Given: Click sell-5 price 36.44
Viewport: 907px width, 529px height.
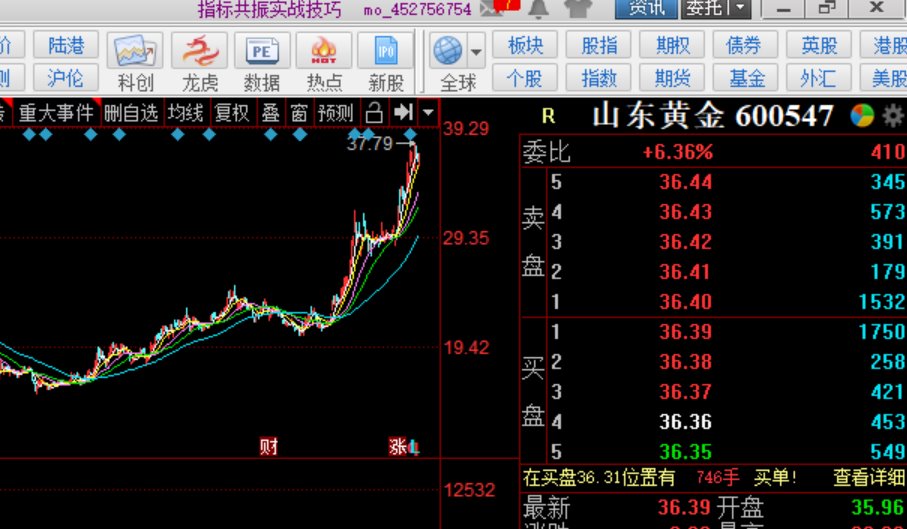Looking at the screenshot, I should tap(685, 182).
